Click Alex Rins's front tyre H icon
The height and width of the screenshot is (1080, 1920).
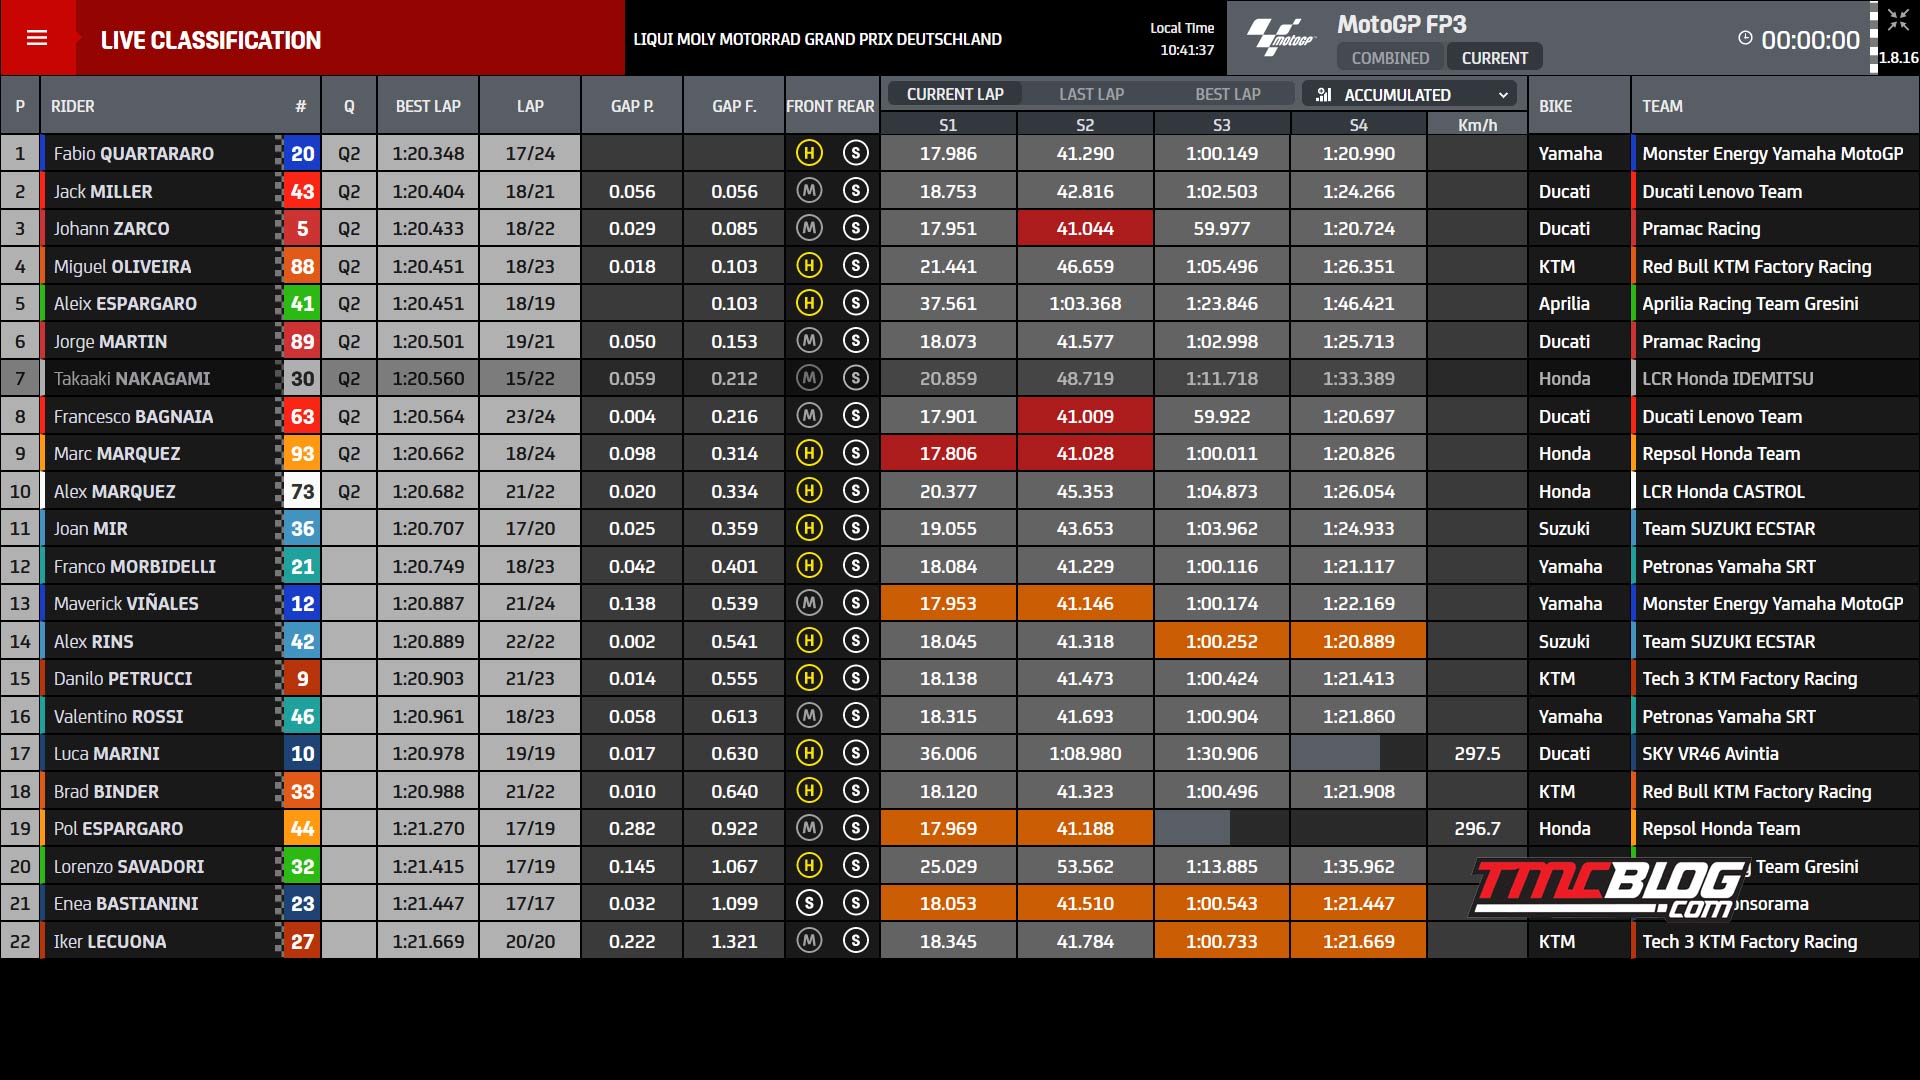point(809,641)
